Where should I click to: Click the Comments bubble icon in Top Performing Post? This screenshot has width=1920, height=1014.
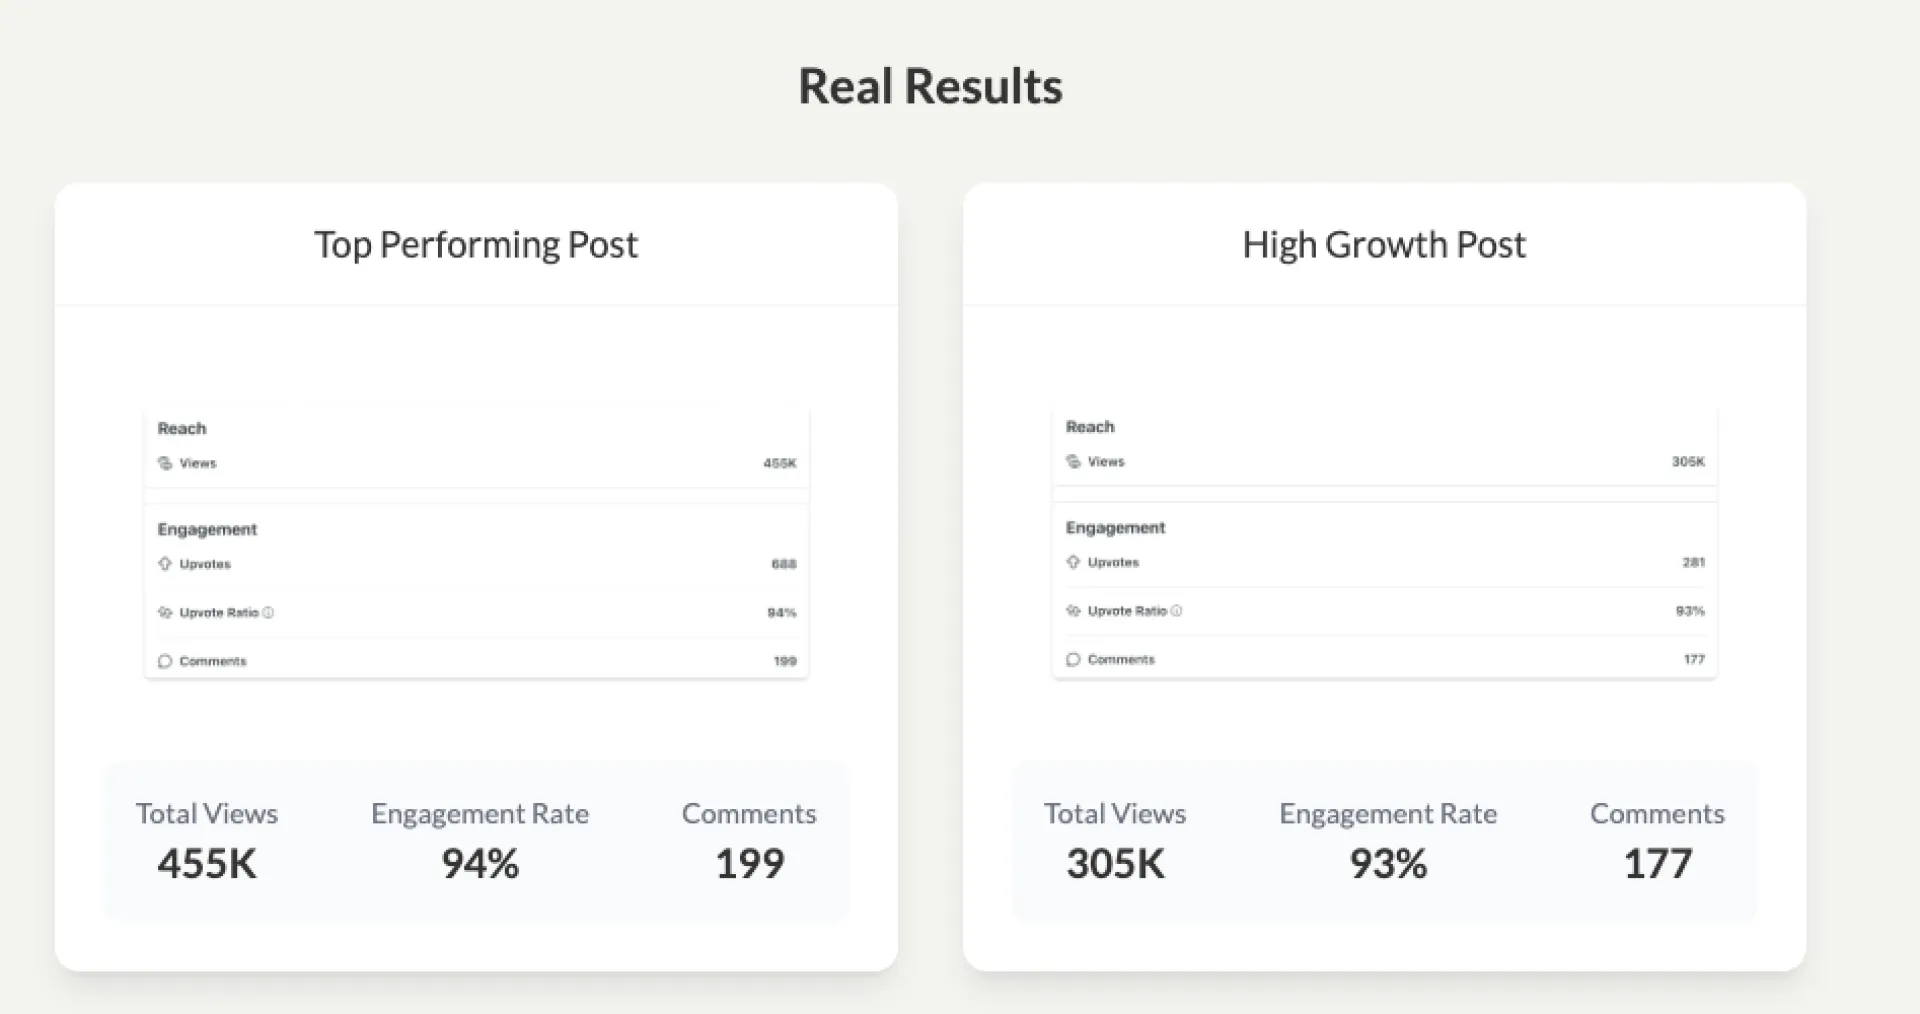pyautogui.click(x=165, y=662)
